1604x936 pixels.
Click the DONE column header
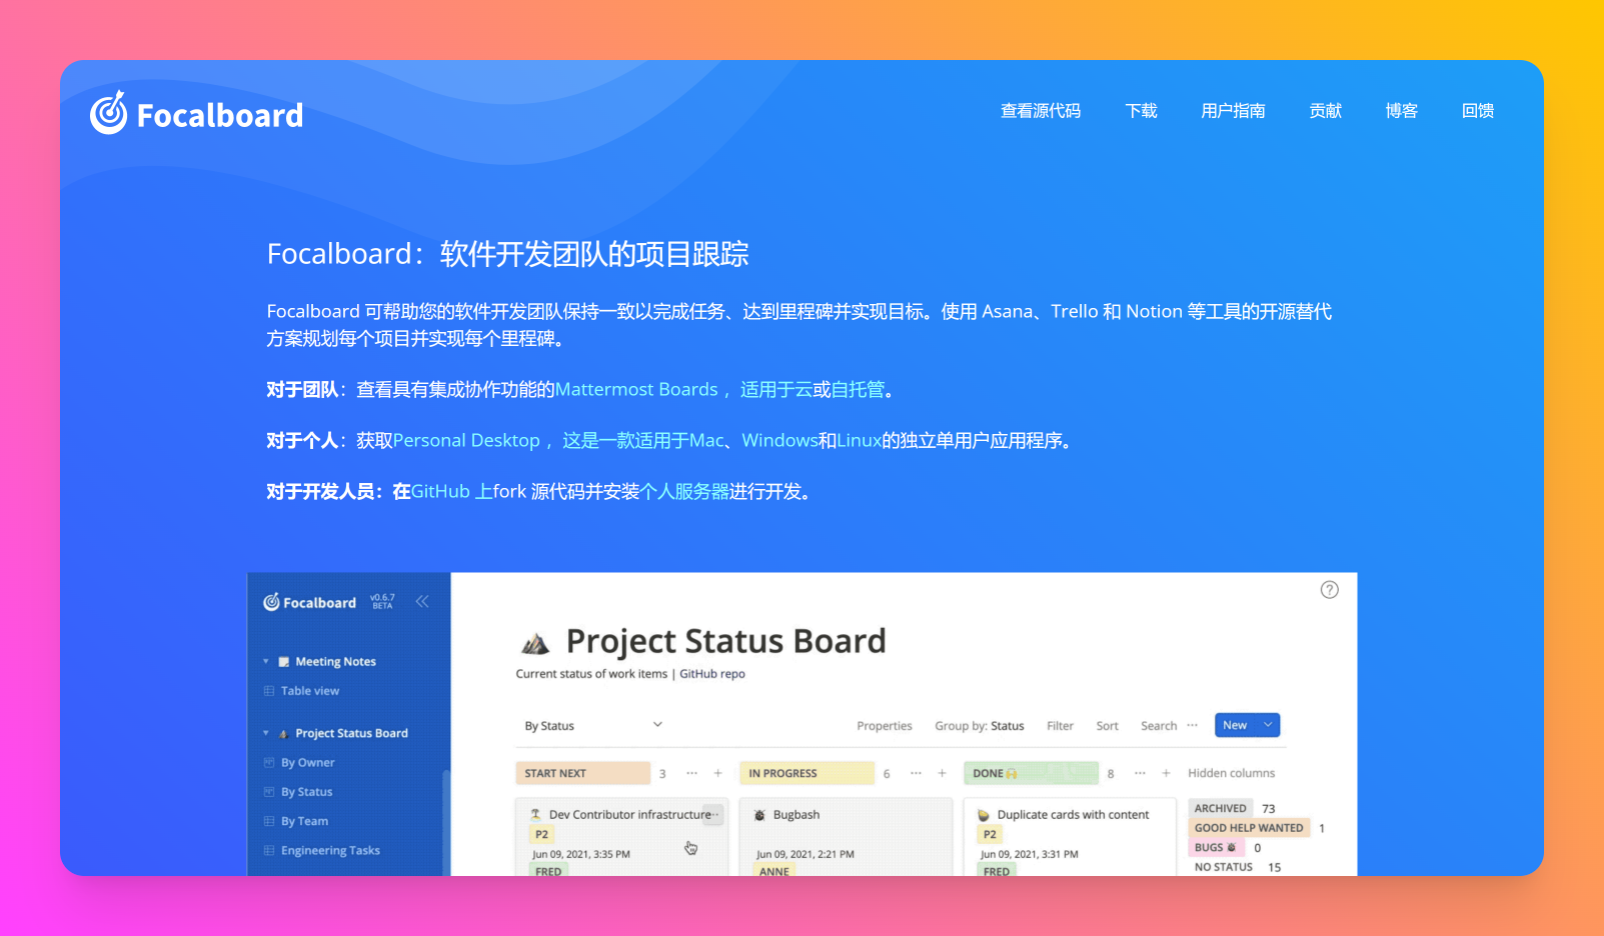pyautogui.click(x=1031, y=773)
